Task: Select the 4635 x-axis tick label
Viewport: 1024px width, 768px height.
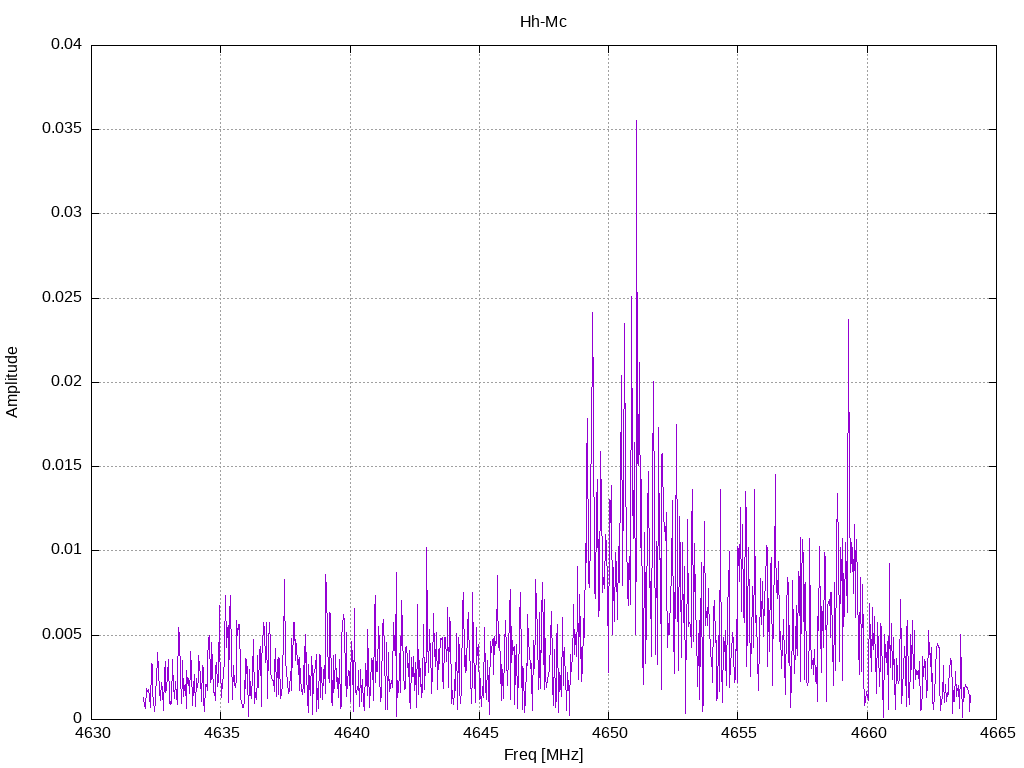Action: [221, 733]
